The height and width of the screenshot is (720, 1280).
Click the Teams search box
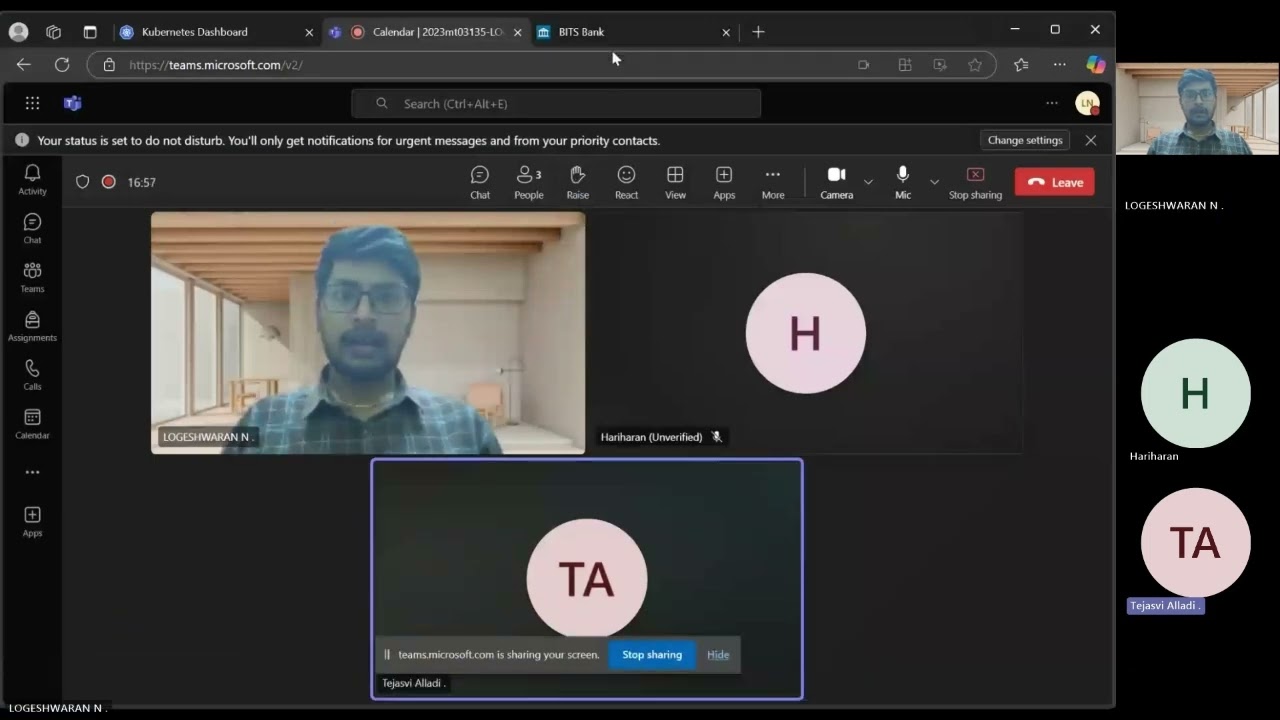coord(556,103)
